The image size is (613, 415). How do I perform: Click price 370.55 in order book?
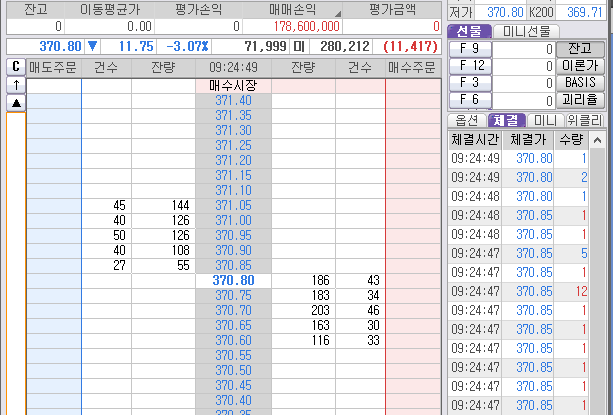[233, 356]
